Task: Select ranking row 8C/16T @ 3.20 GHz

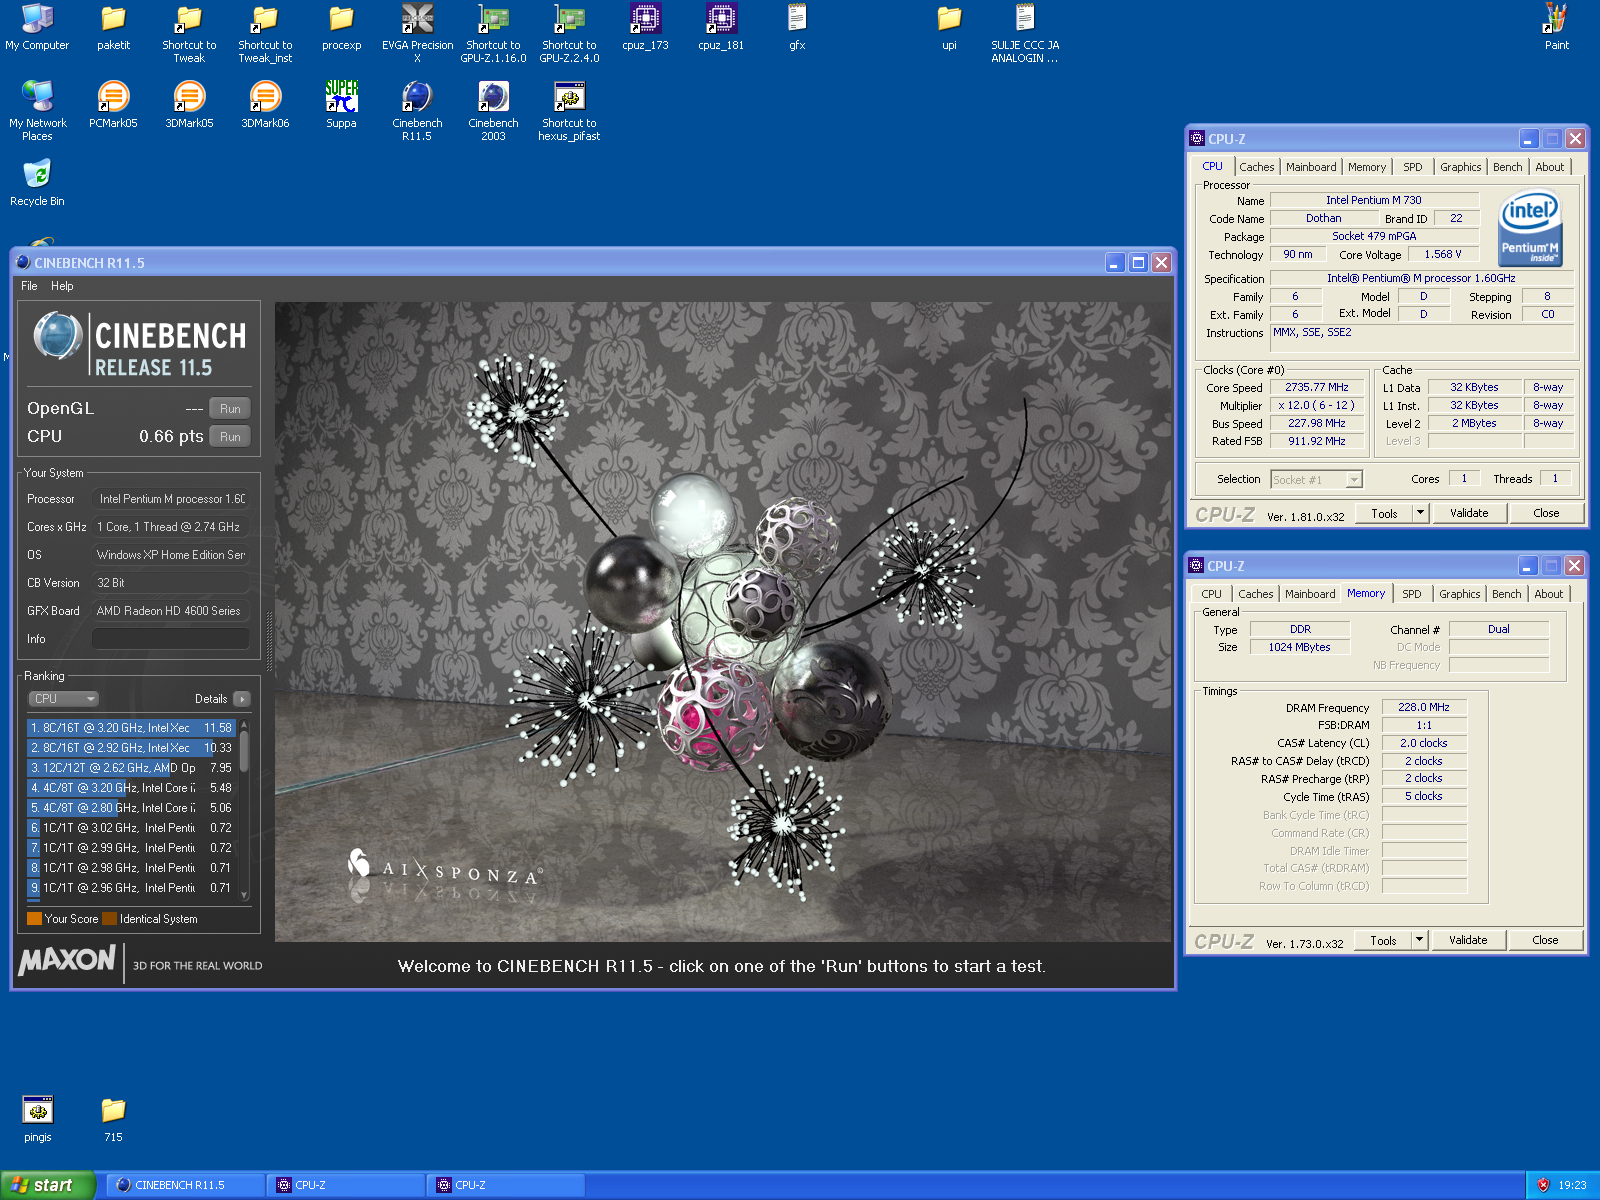Action: [132, 728]
